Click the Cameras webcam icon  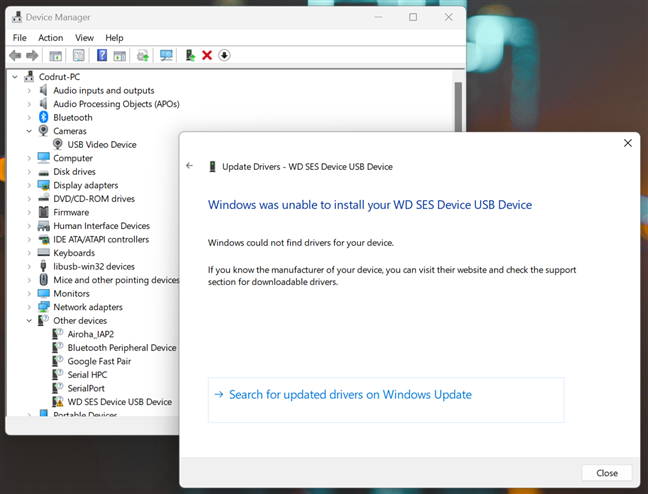click(43, 131)
